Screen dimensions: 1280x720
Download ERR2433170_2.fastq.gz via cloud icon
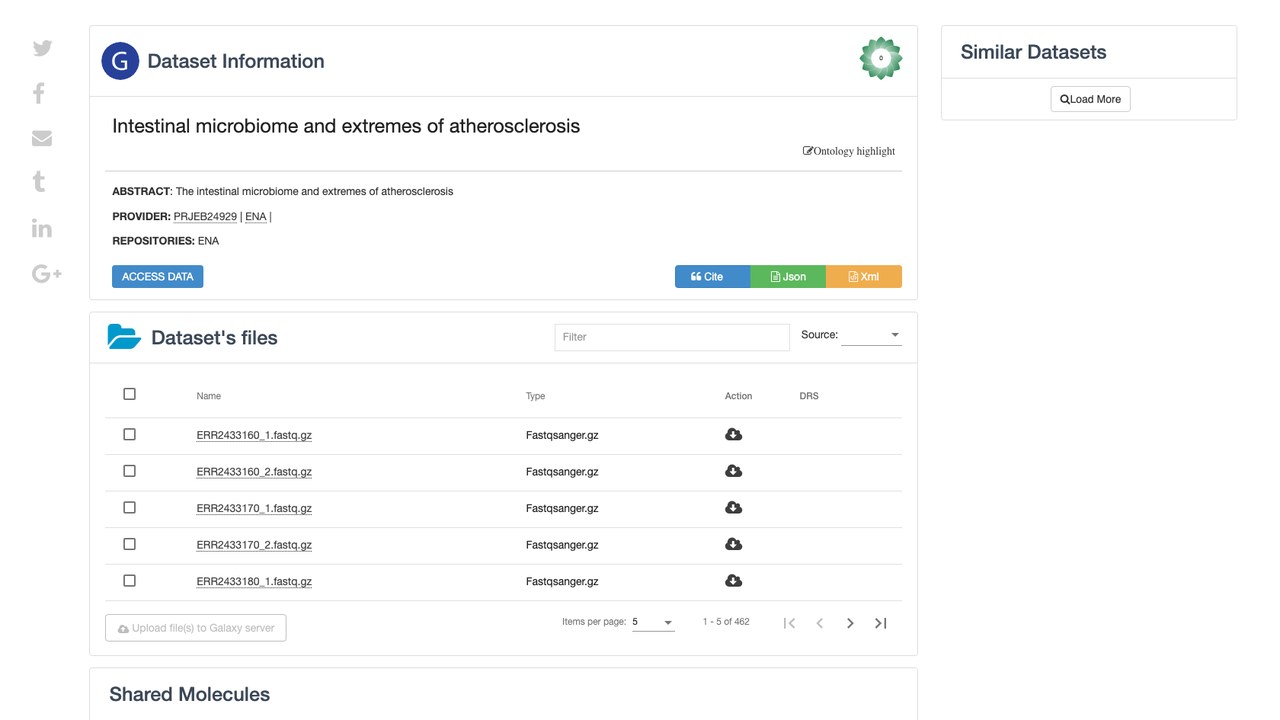(733, 544)
